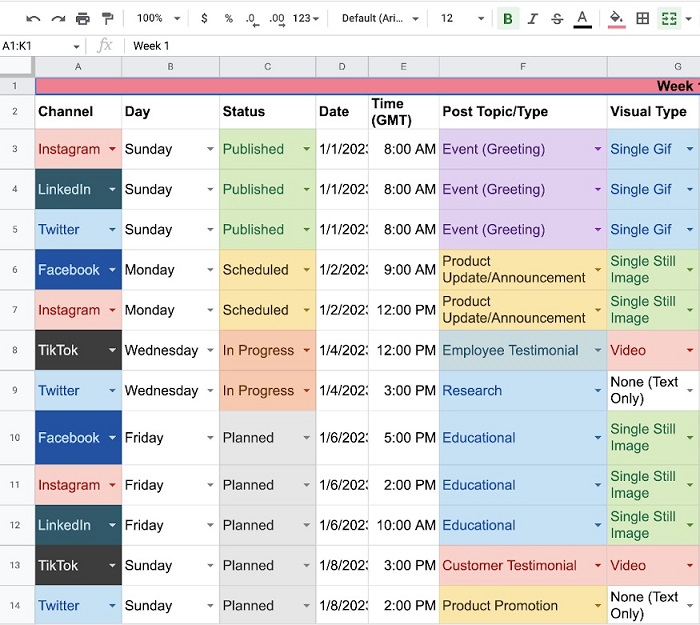Image resolution: width=700 pixels, height=625 pixels.
Task: Open Wednesday day dropdown in row 9
Action: coord(210,391)
